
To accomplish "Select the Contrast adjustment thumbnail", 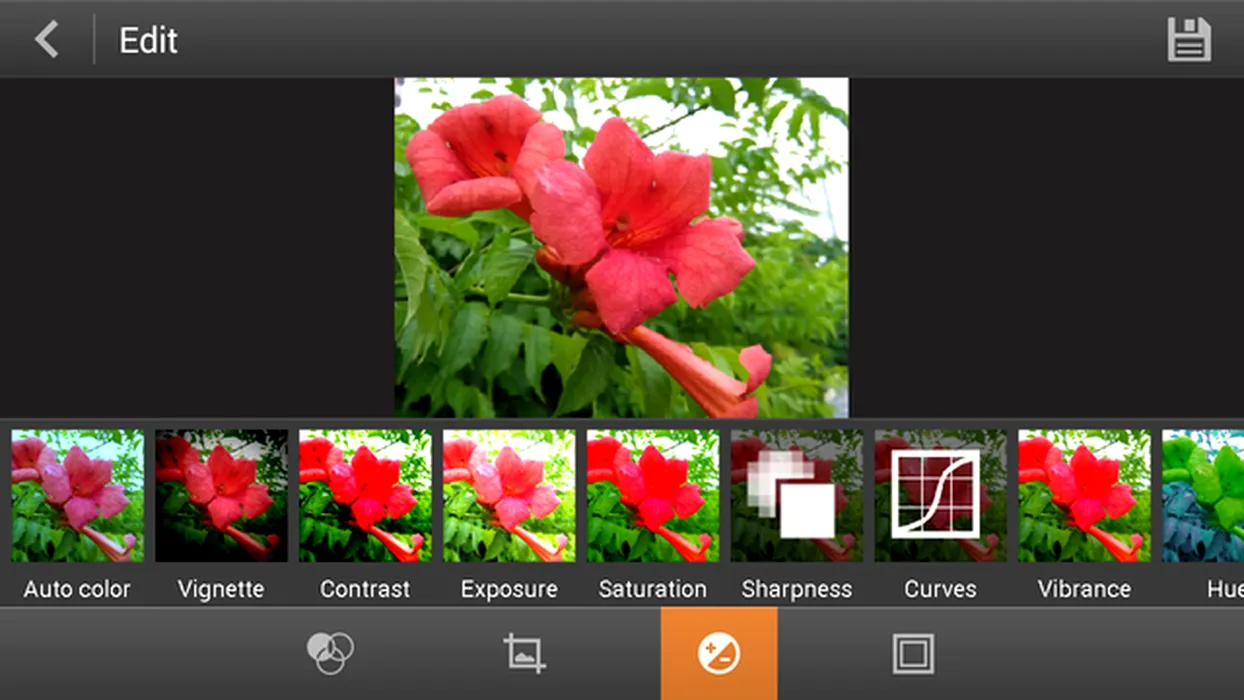I will point(365,496).
